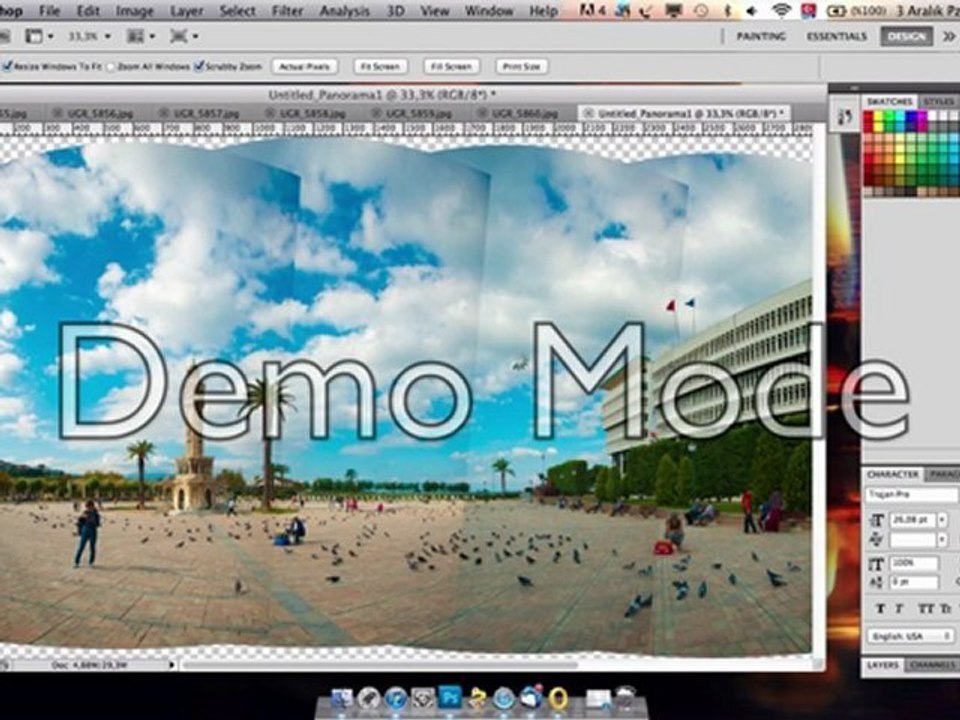
Task: Switch to the Channels panel tab
Action: pyautogui.click(x=932, y=664)
